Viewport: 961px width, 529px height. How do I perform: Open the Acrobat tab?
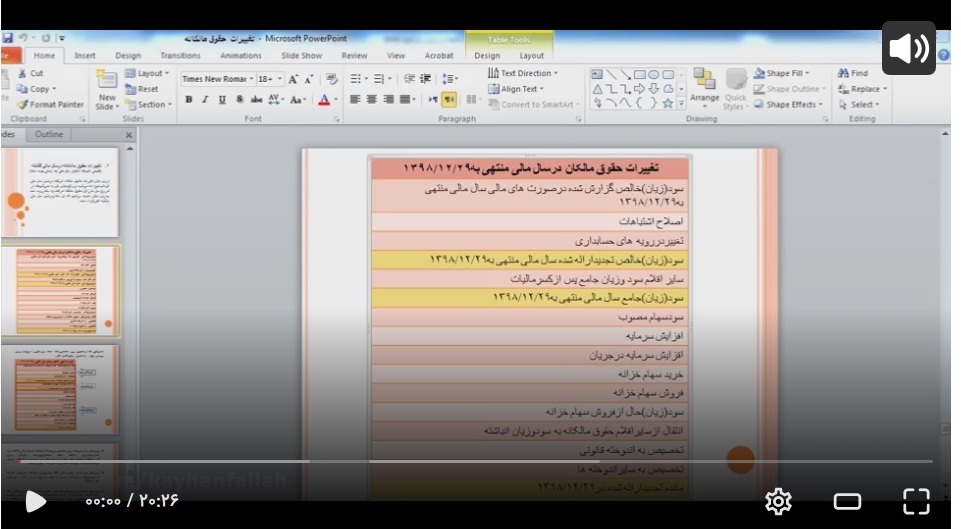[x=439, y=55]
